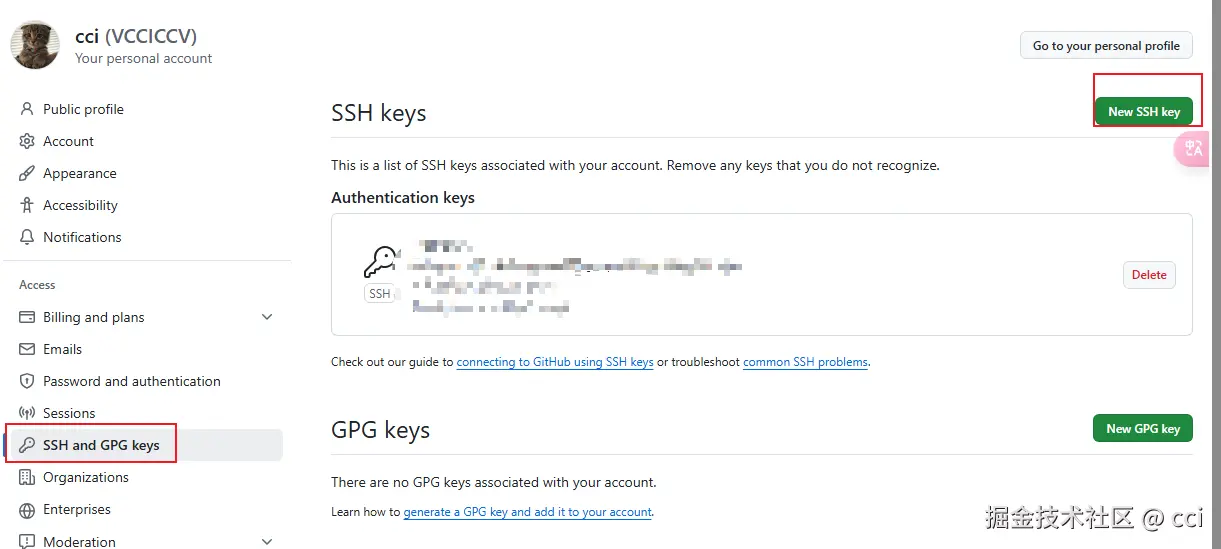Click the Enterprises globe icon
The height and width of the screenshot is (549, 1221).
pos(27,509)
